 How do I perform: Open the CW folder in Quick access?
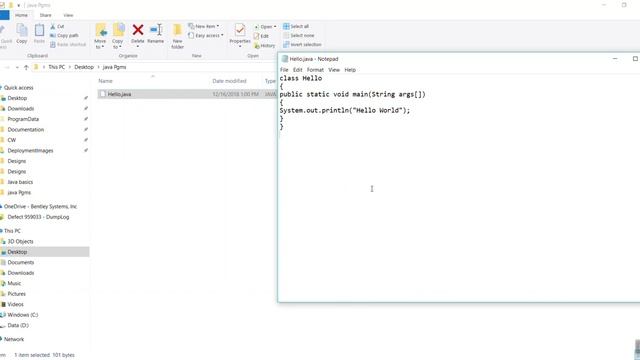12,140
